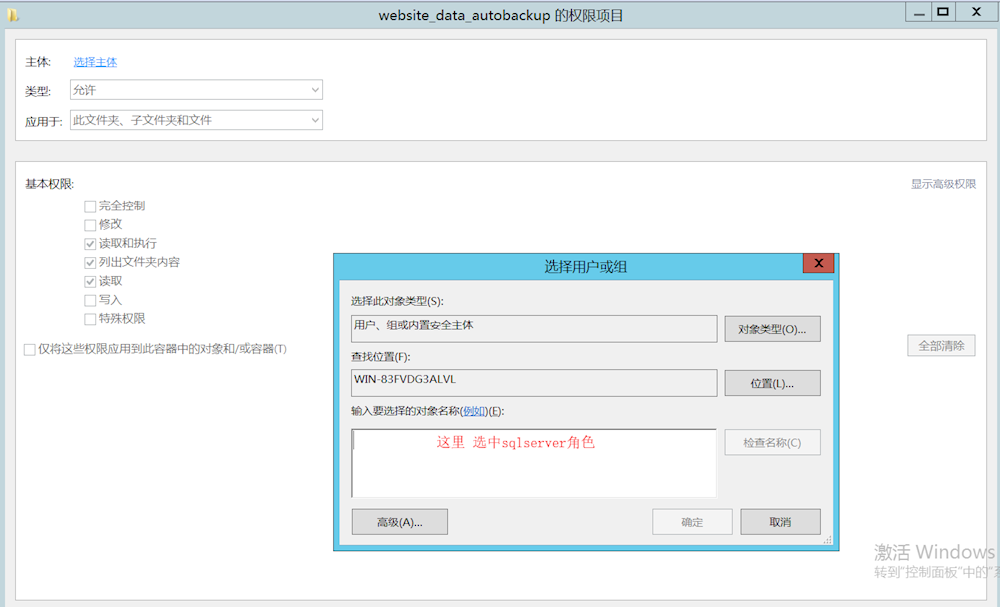1000x607 pixels.
Task: Enable the 修改 permission checkbox
Action: point(90,225)
